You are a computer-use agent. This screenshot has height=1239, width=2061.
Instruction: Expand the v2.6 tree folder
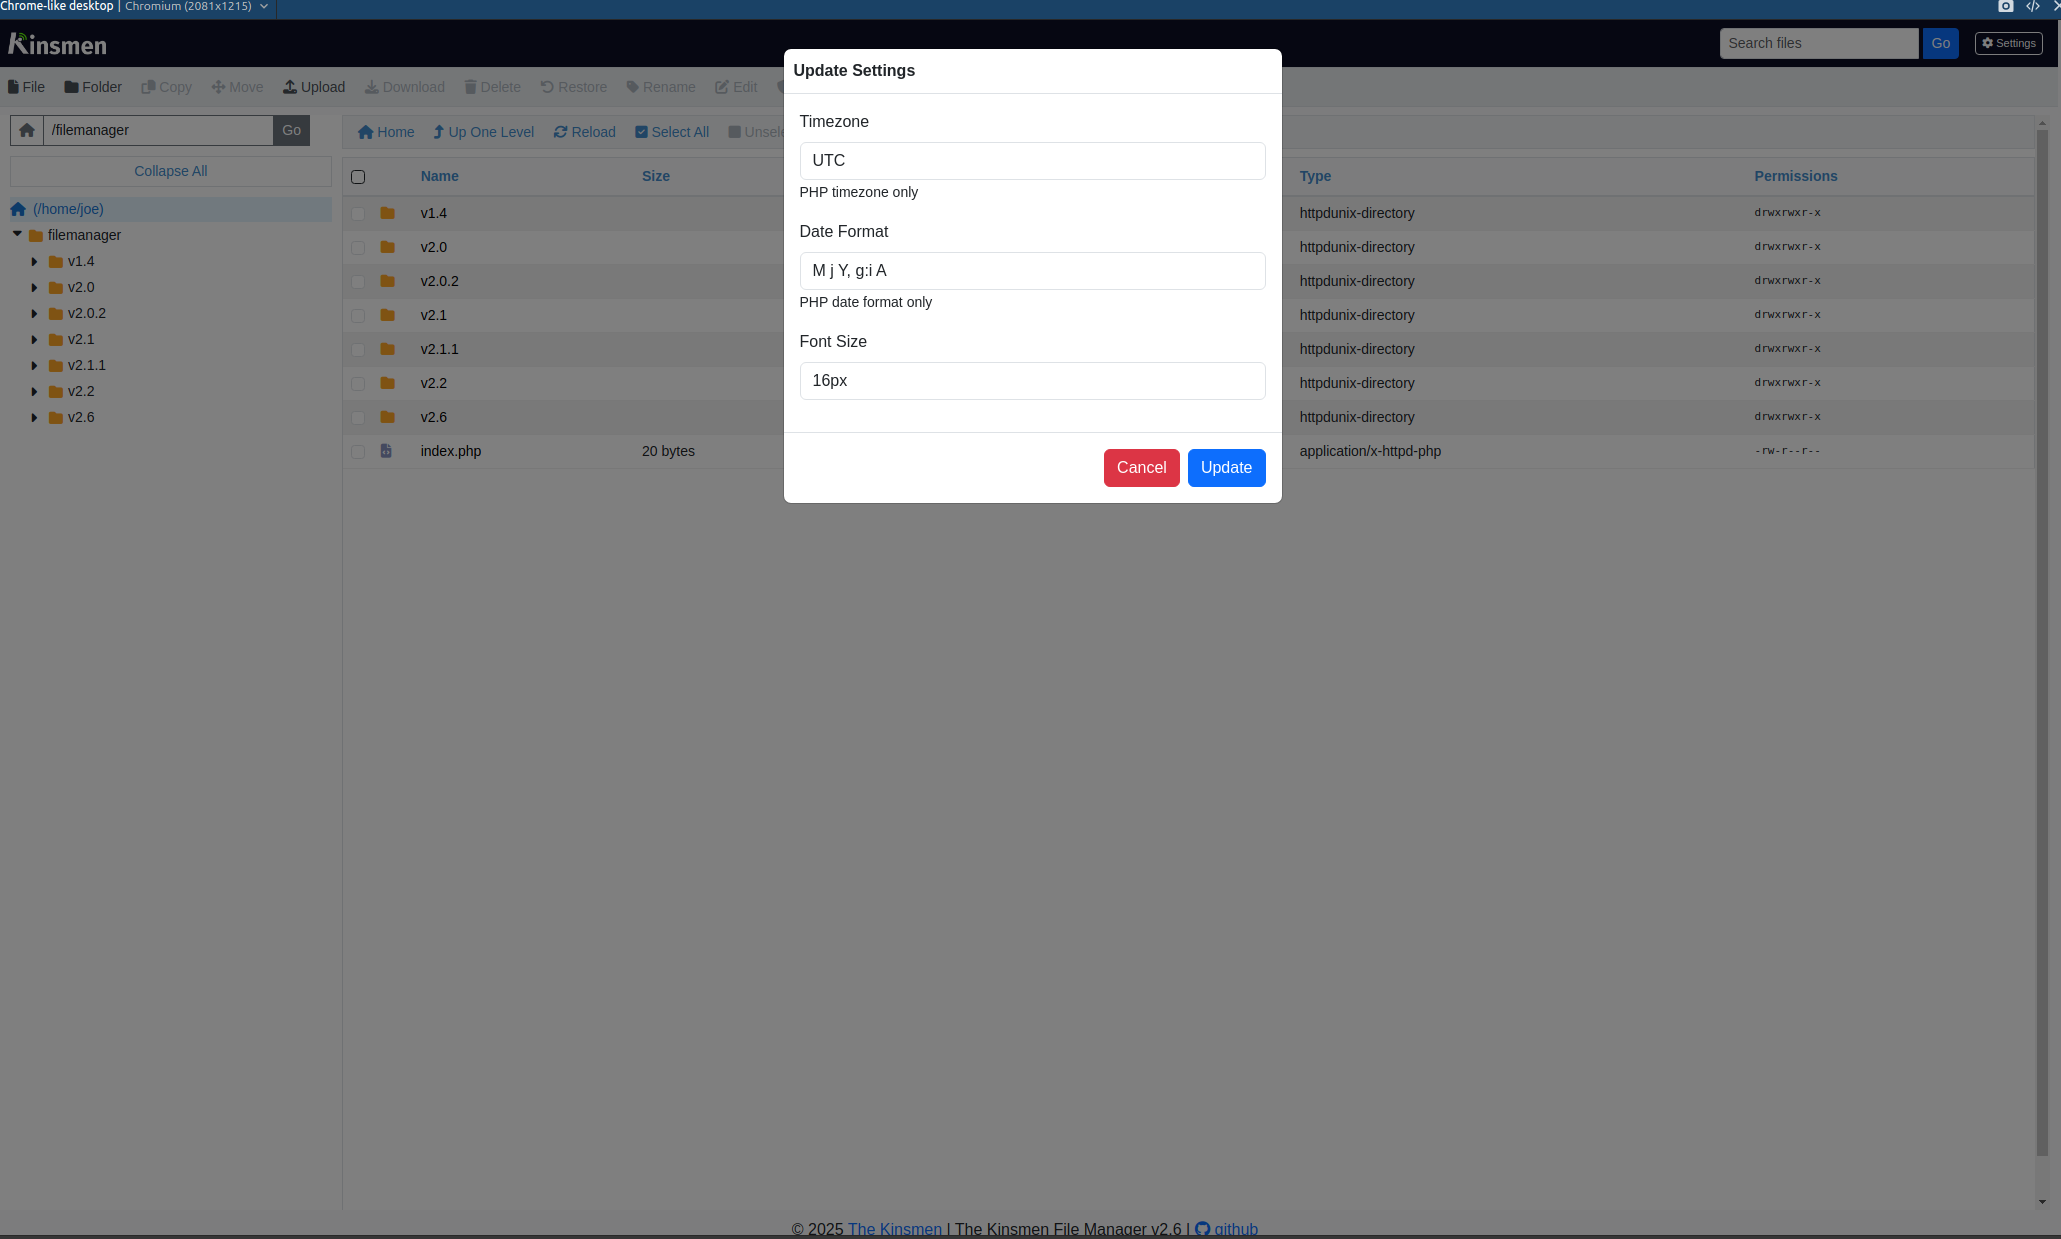(x=34, y=417)
